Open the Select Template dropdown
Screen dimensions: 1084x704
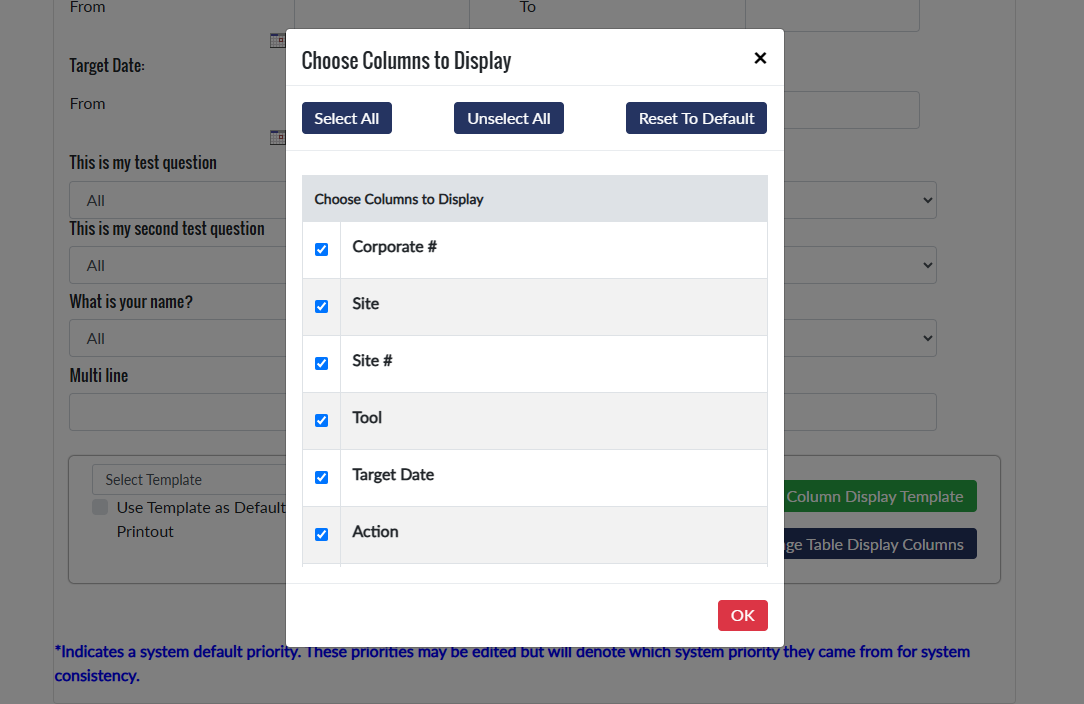click(x=190, y=480)
